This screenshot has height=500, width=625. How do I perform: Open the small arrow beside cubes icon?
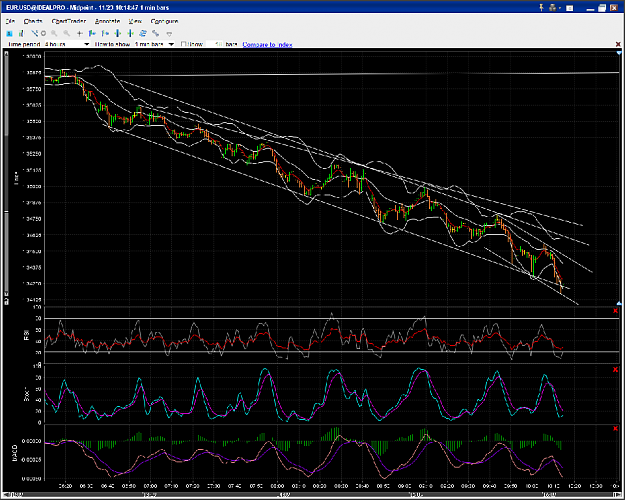[x=560, y=8]
